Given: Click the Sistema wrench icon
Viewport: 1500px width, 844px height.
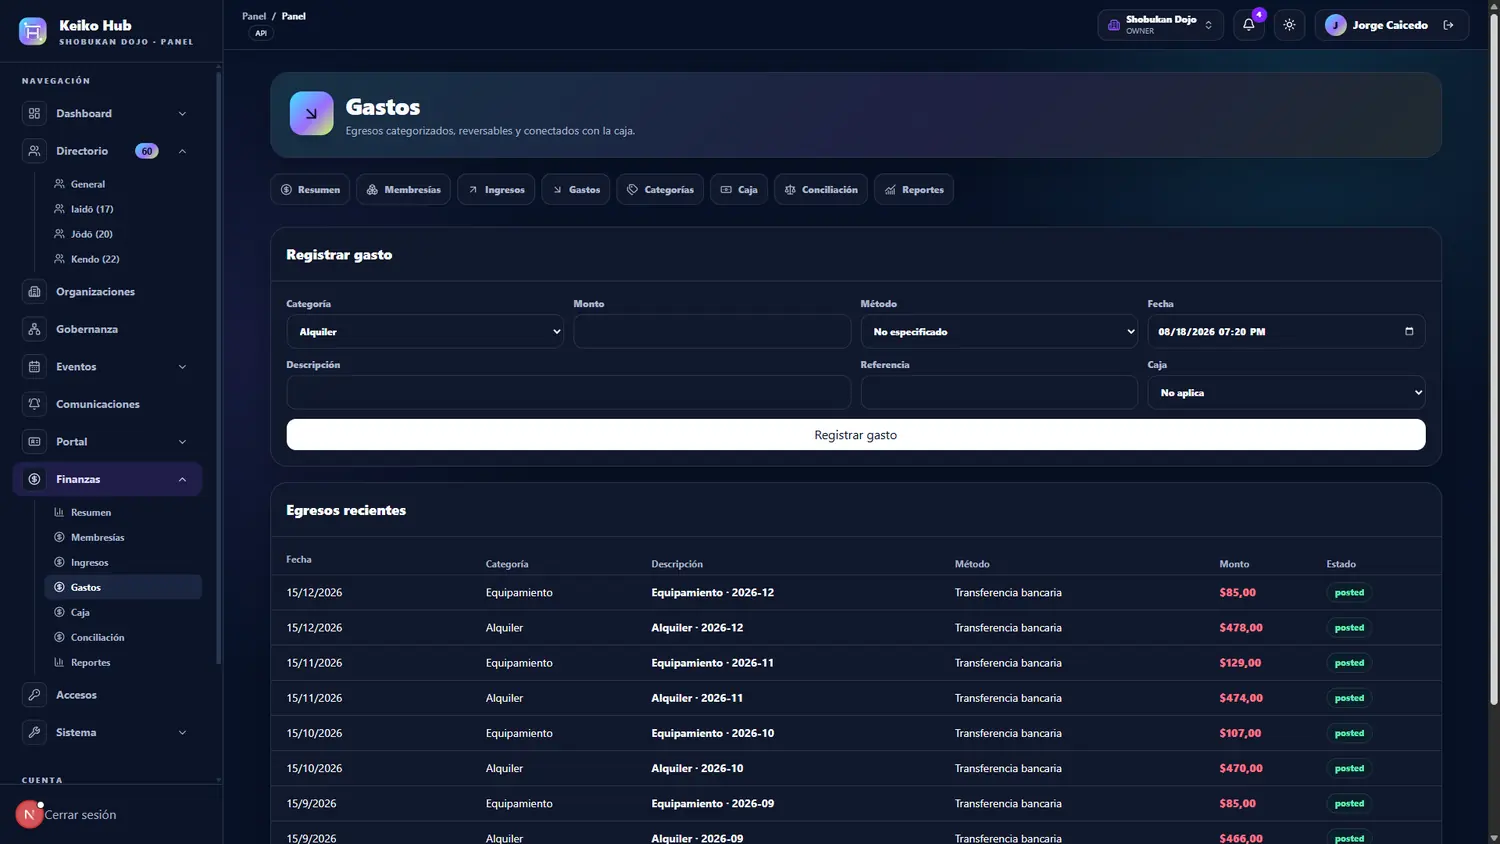Looking at the screenshot, I should click(x=35, y=733).
